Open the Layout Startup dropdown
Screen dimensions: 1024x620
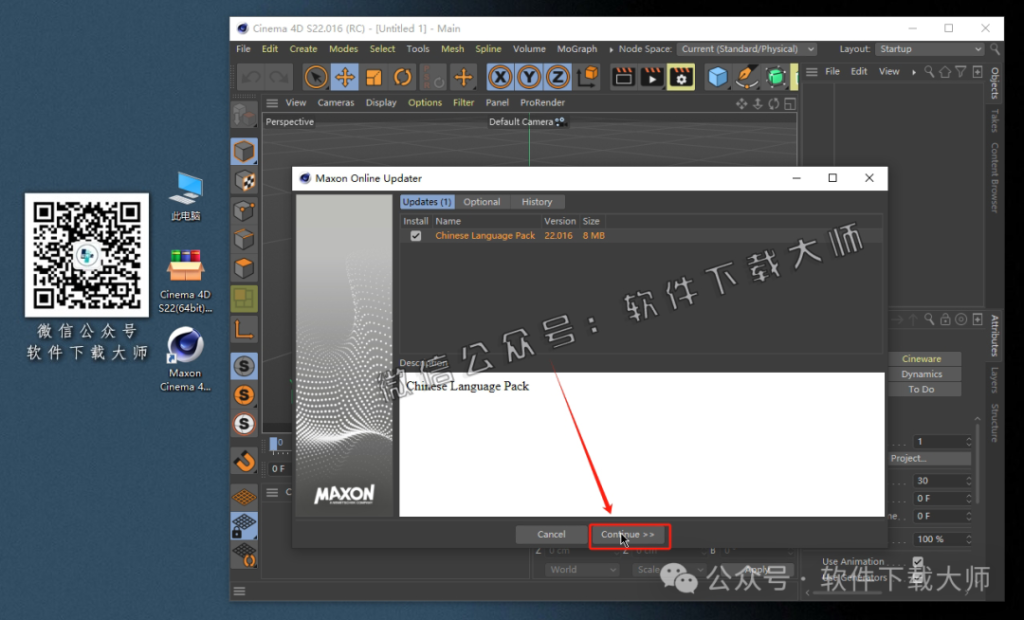(x=929, y=49)
